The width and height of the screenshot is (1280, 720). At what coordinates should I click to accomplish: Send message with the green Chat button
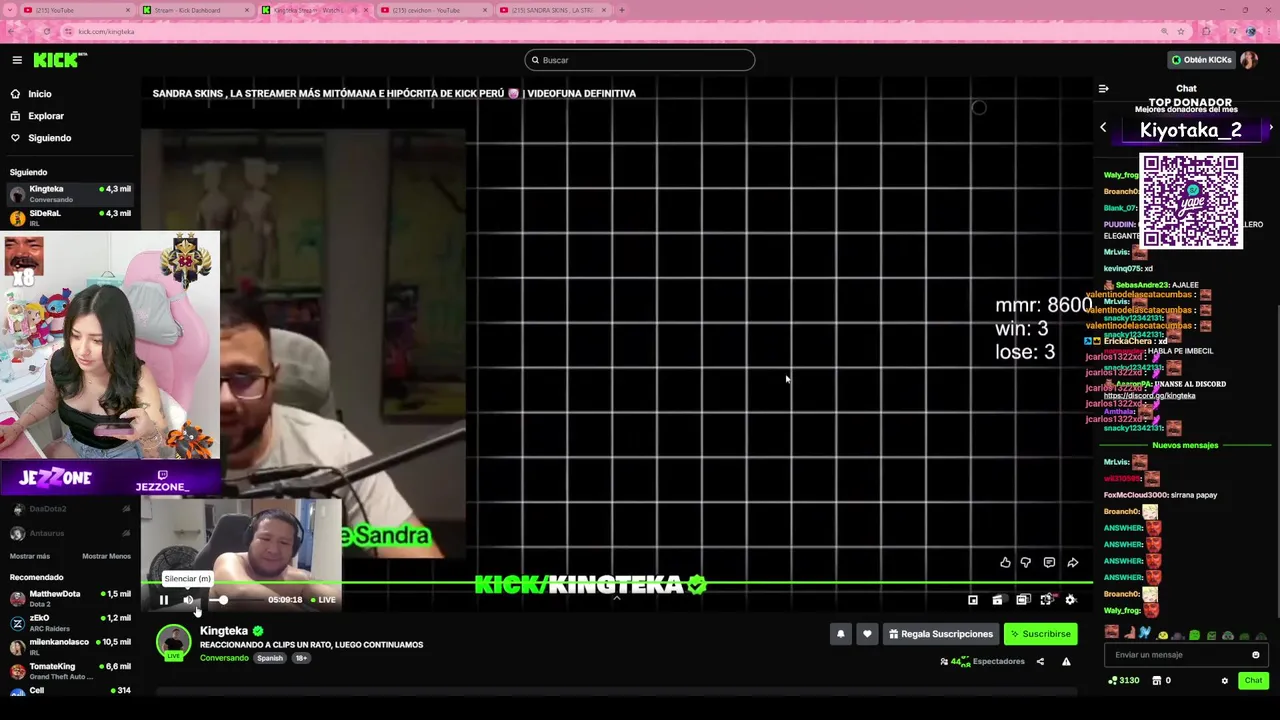[x=1253, y=681]
